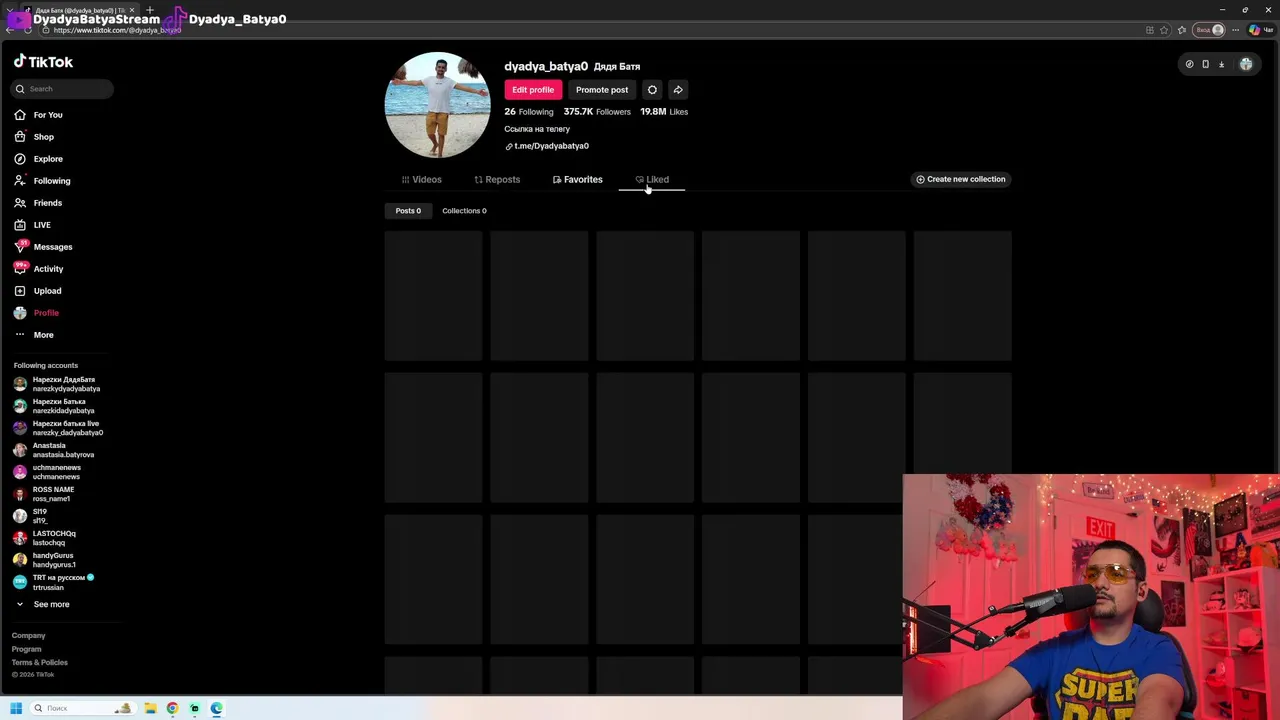Click the profile avatar photo
1280x720 pixels.
coord(437,105)
